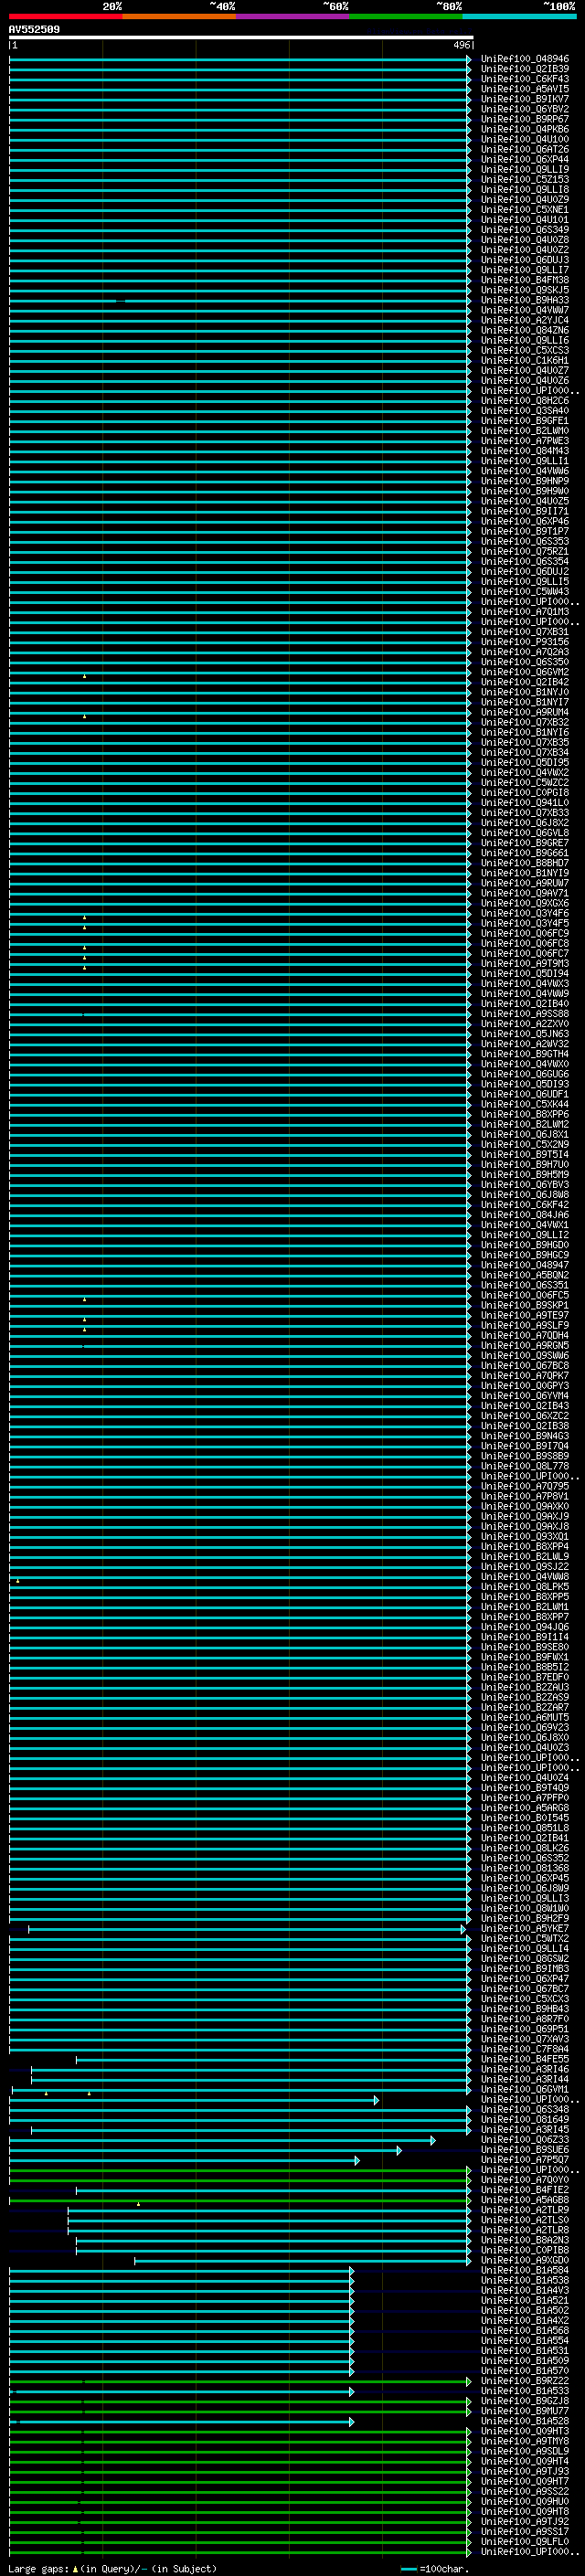This screenshot has width=585, height=2576.
Task: Select hit label UniRef100_B9SUE6
Action: (525, 2150)
